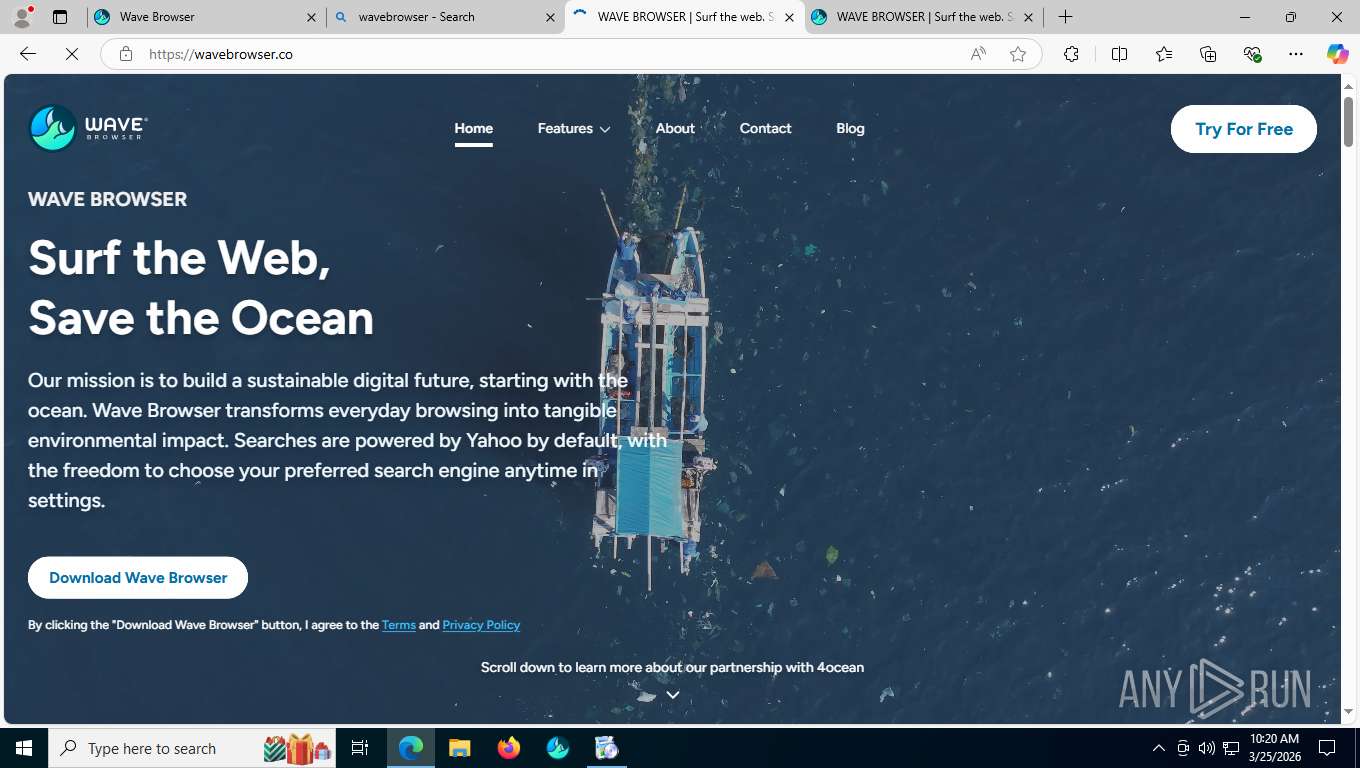Viewport: 1360px width, 768px height.
Task: Open Browser essentials heart icon
Action: click(1252, 54)
